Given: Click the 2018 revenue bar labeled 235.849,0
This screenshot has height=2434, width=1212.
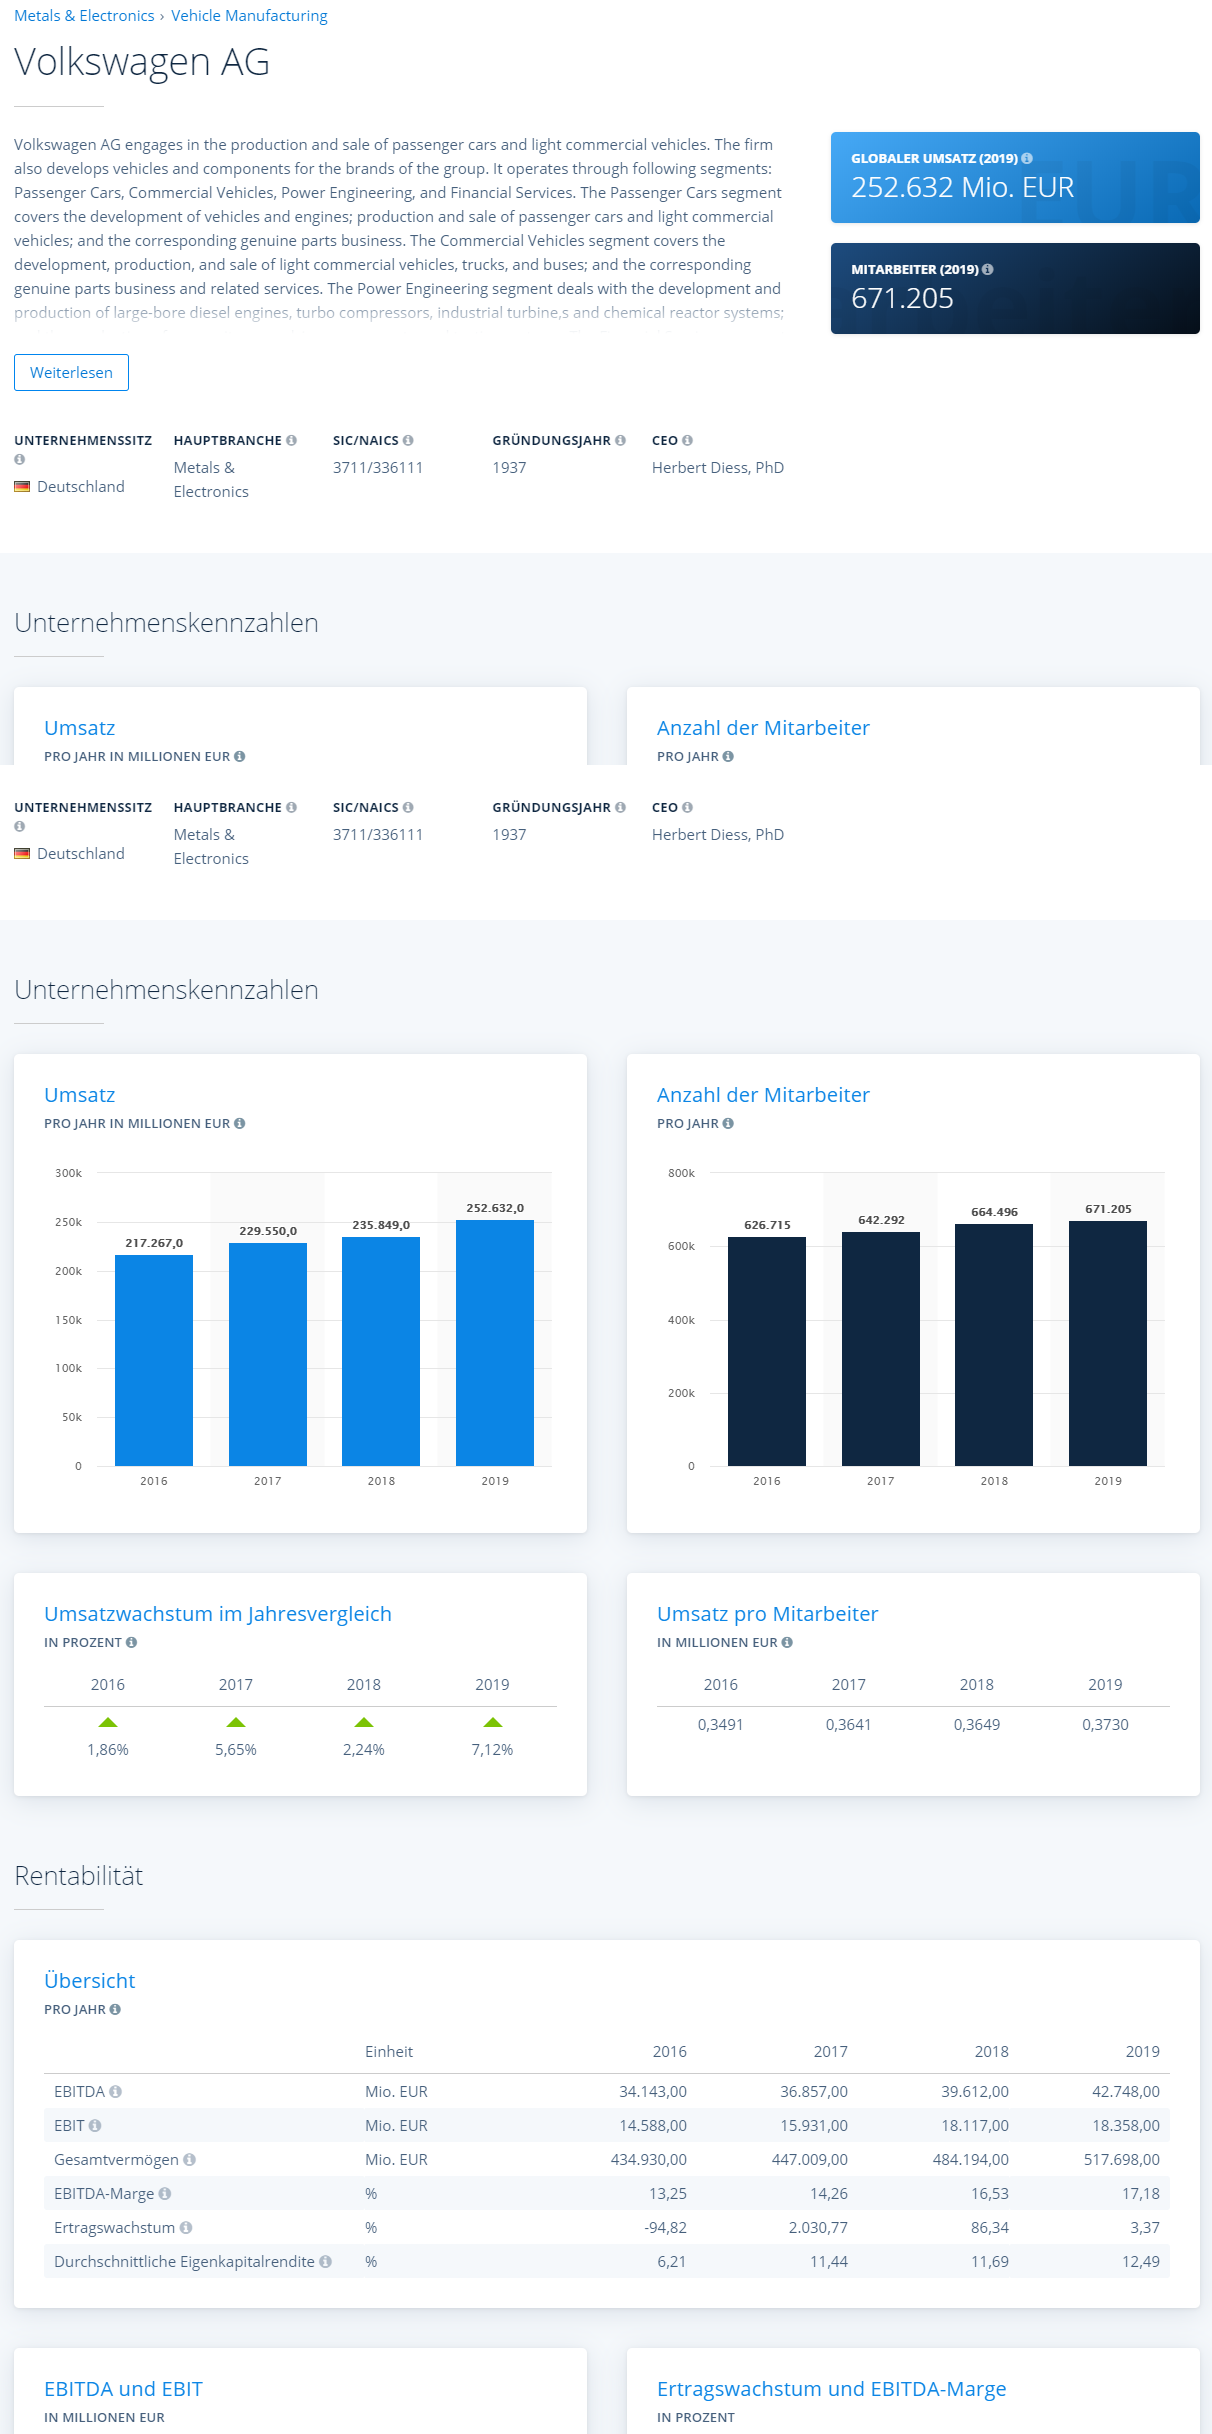Looking at the screenshot, I should point(381,1351).
